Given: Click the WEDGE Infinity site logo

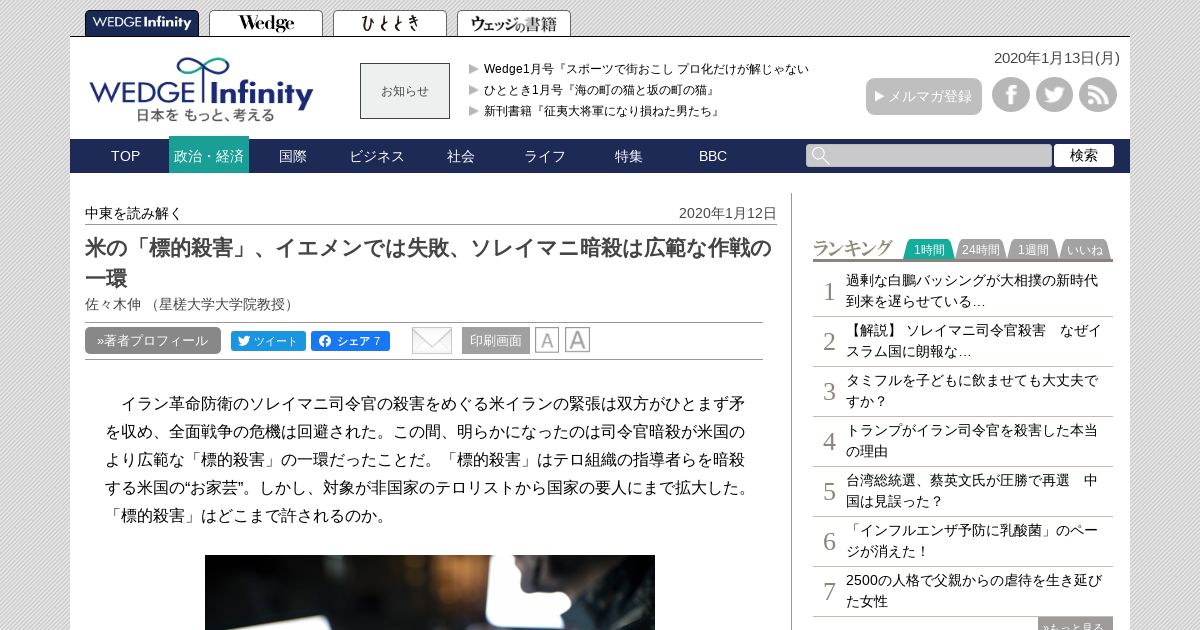Looking at the screenshot, I should coord(201,89).
